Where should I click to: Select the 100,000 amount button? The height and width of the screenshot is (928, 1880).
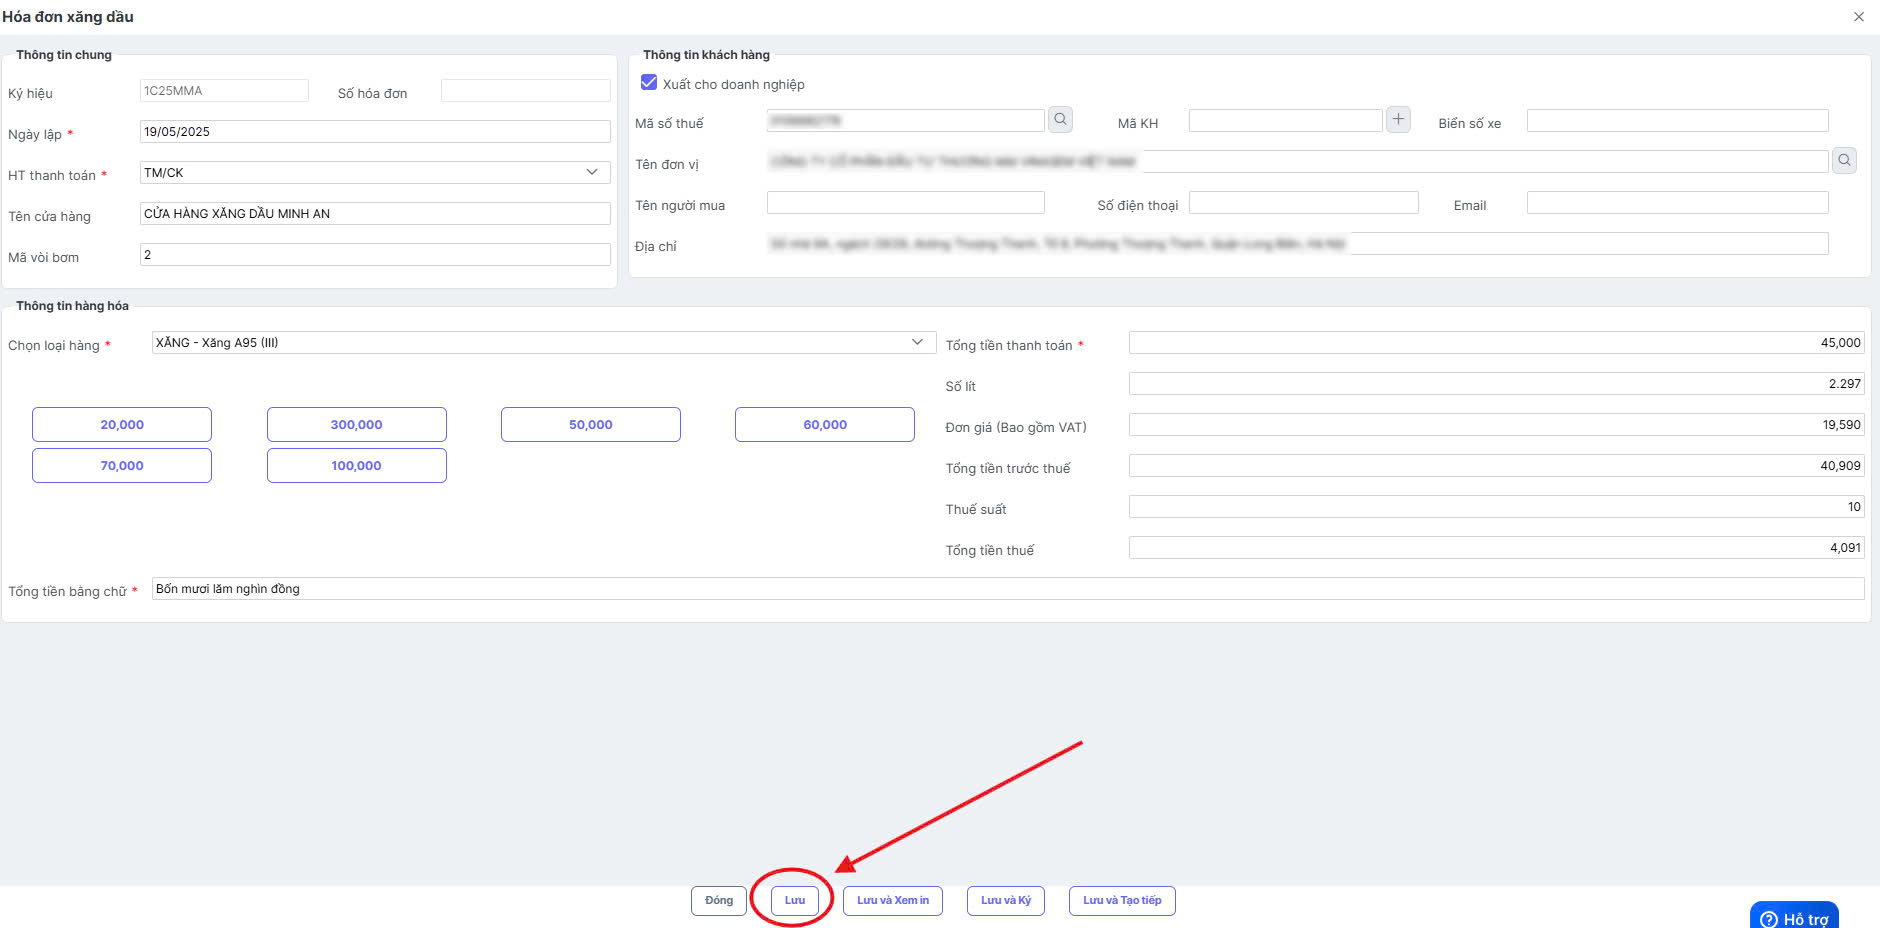(x=357, y=466)
